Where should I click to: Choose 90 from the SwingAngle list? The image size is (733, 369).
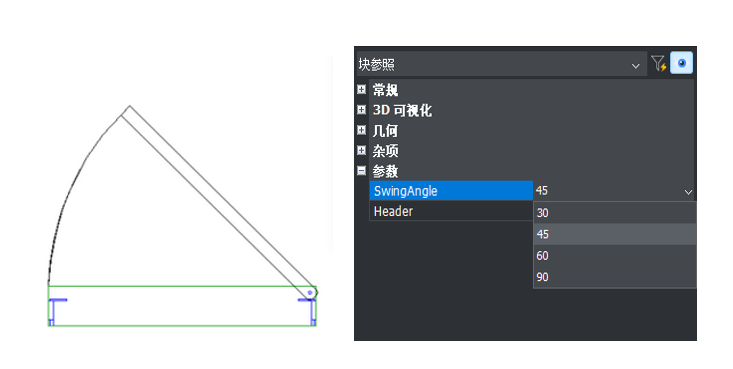[615, 277]
